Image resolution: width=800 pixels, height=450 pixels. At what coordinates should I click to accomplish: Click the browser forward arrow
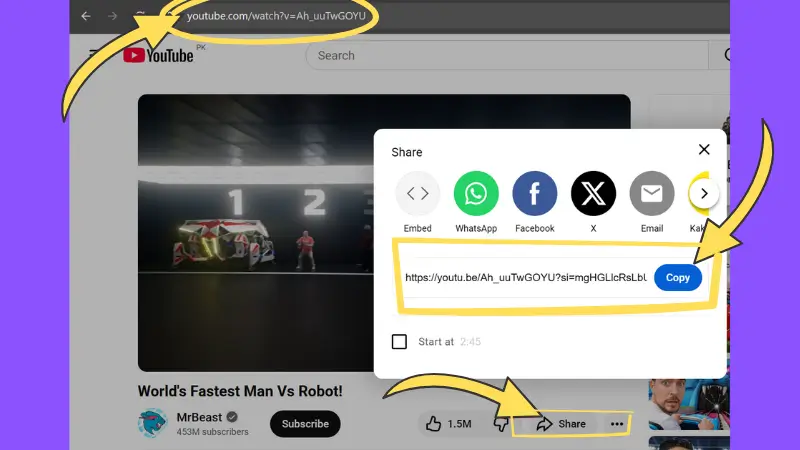point(111,17)
